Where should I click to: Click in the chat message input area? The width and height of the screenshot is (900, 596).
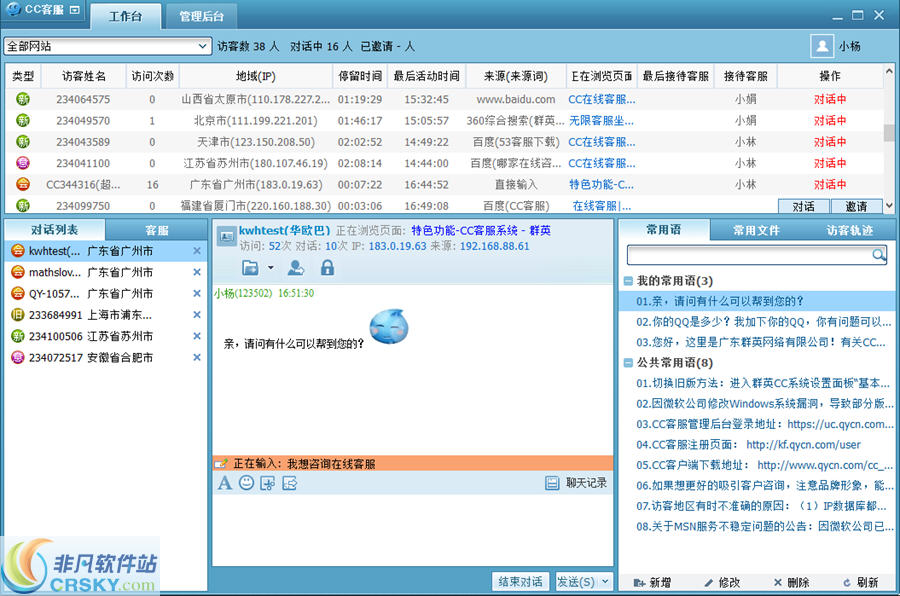coord(412,528)
